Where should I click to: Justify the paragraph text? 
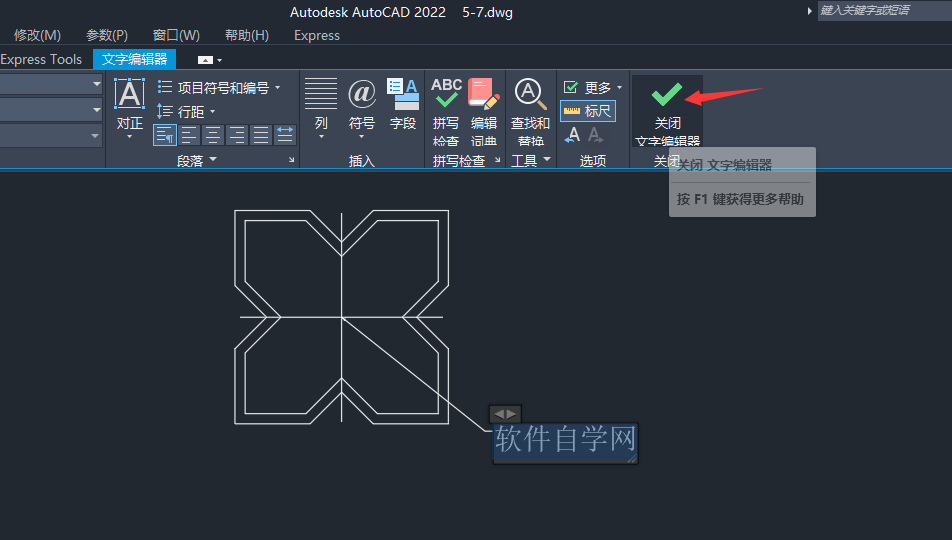260,135
